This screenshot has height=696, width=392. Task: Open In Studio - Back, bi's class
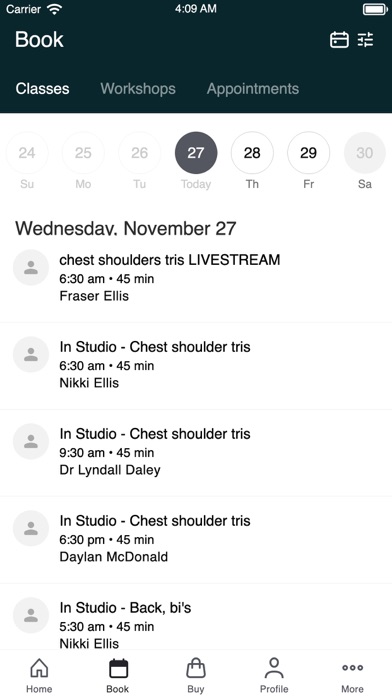[196, 617]
